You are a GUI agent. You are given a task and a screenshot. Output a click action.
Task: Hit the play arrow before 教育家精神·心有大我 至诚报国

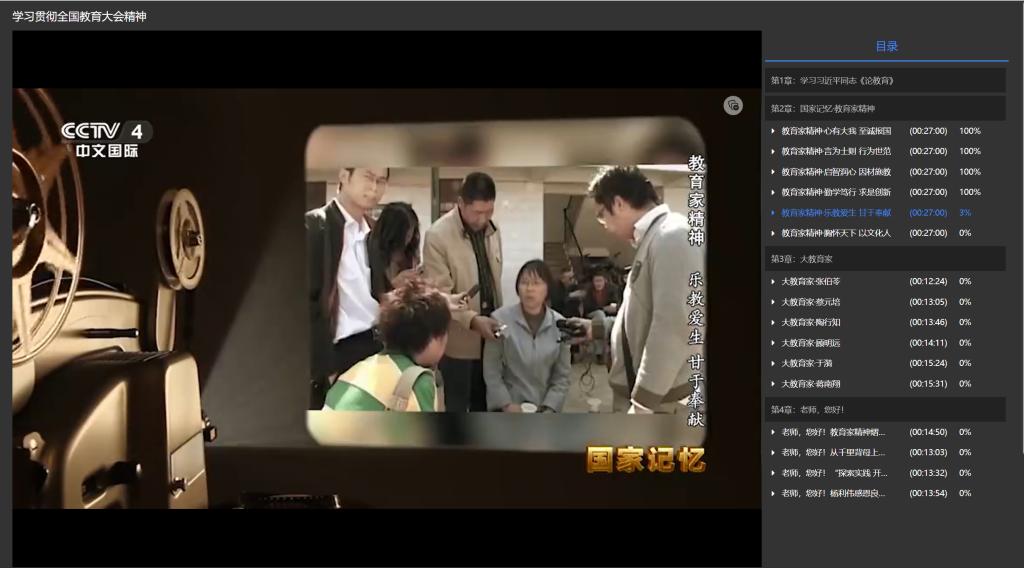[x=773, y=131]
